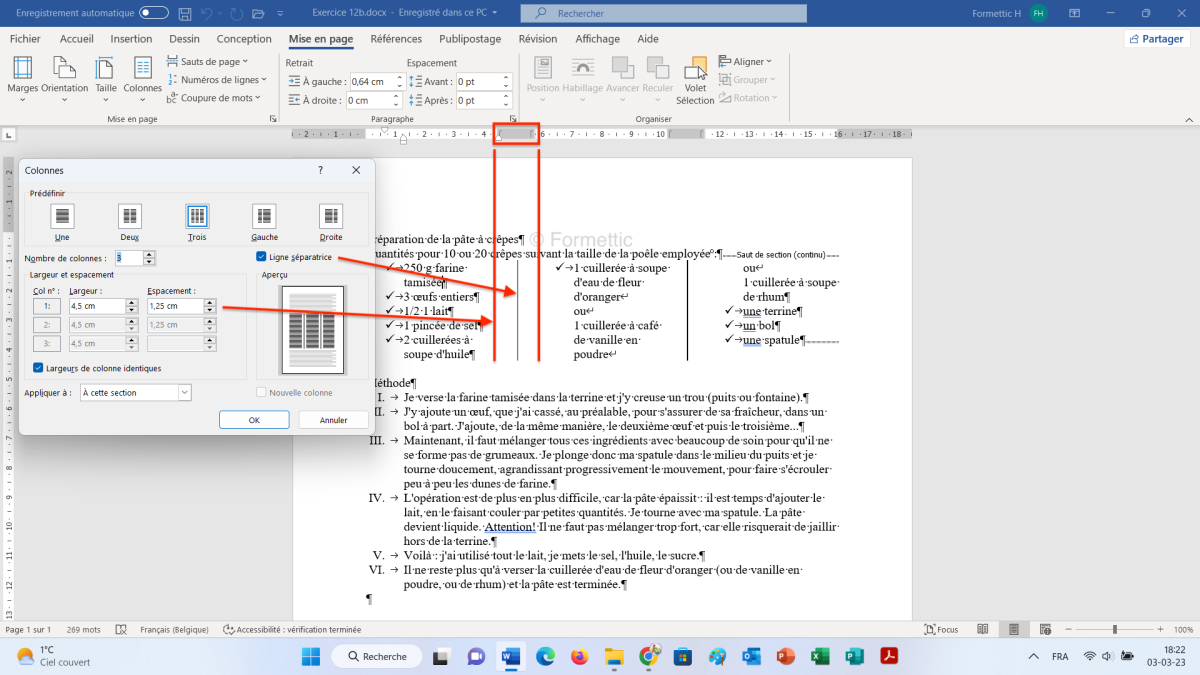Click the Orientation icon in ribbon
This screenshot has height=675, width=1200.
pyautogui.click(x=65, y=75)
